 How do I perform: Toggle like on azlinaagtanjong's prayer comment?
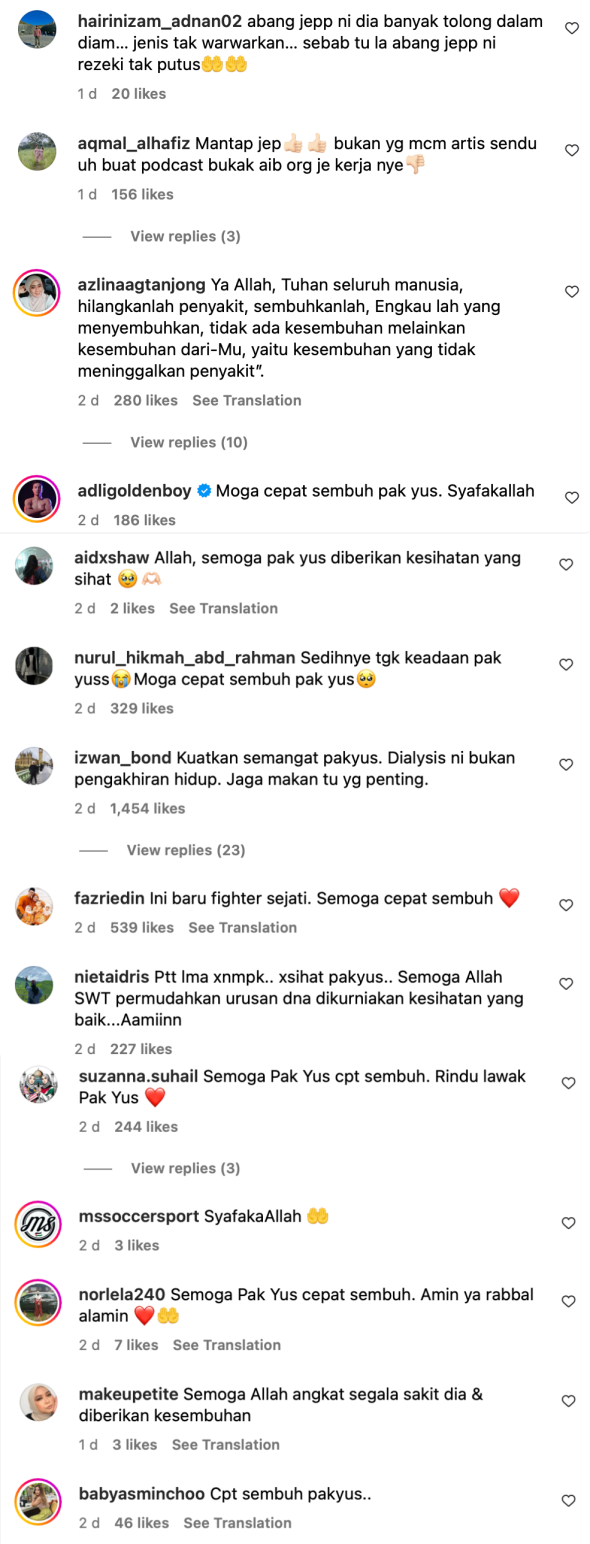572,292
